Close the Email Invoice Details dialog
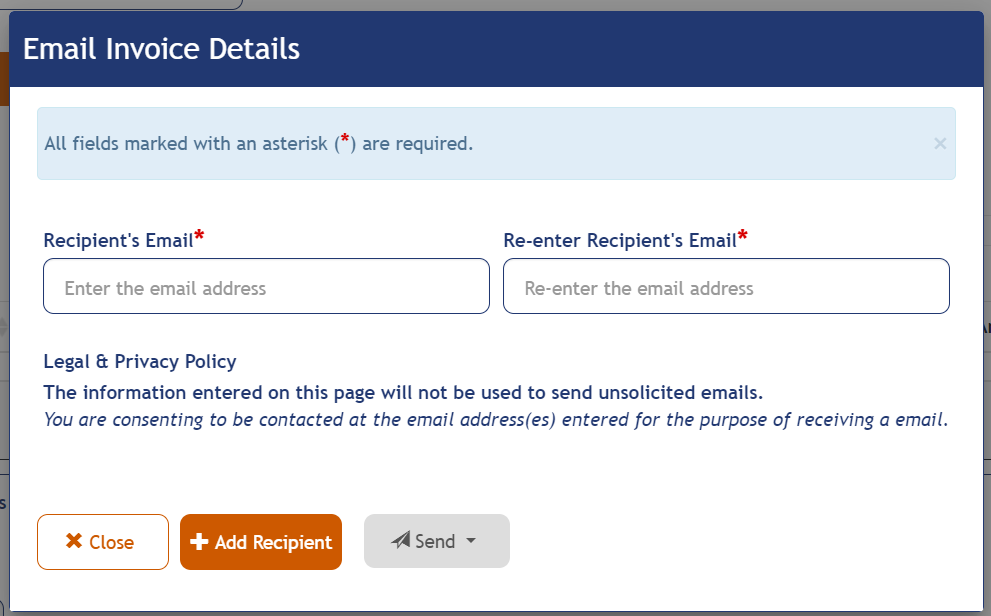The width and height of the screenshot is (991, 616). (x=102, y=541)
